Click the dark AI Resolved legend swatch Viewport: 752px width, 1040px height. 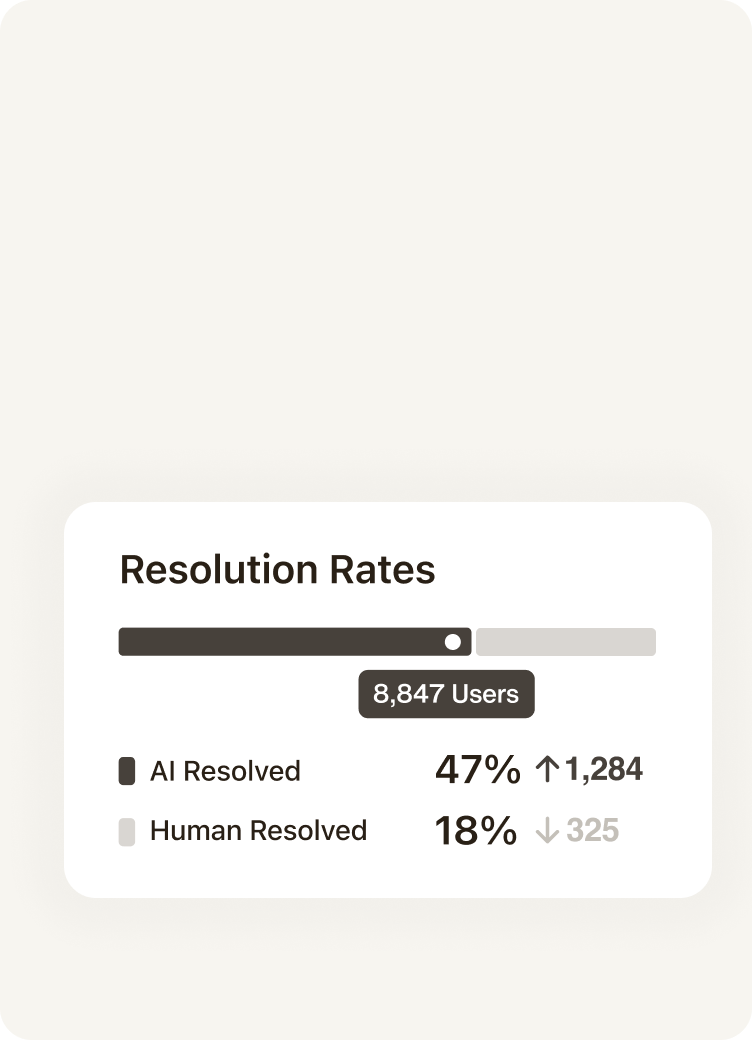(127, 771)
